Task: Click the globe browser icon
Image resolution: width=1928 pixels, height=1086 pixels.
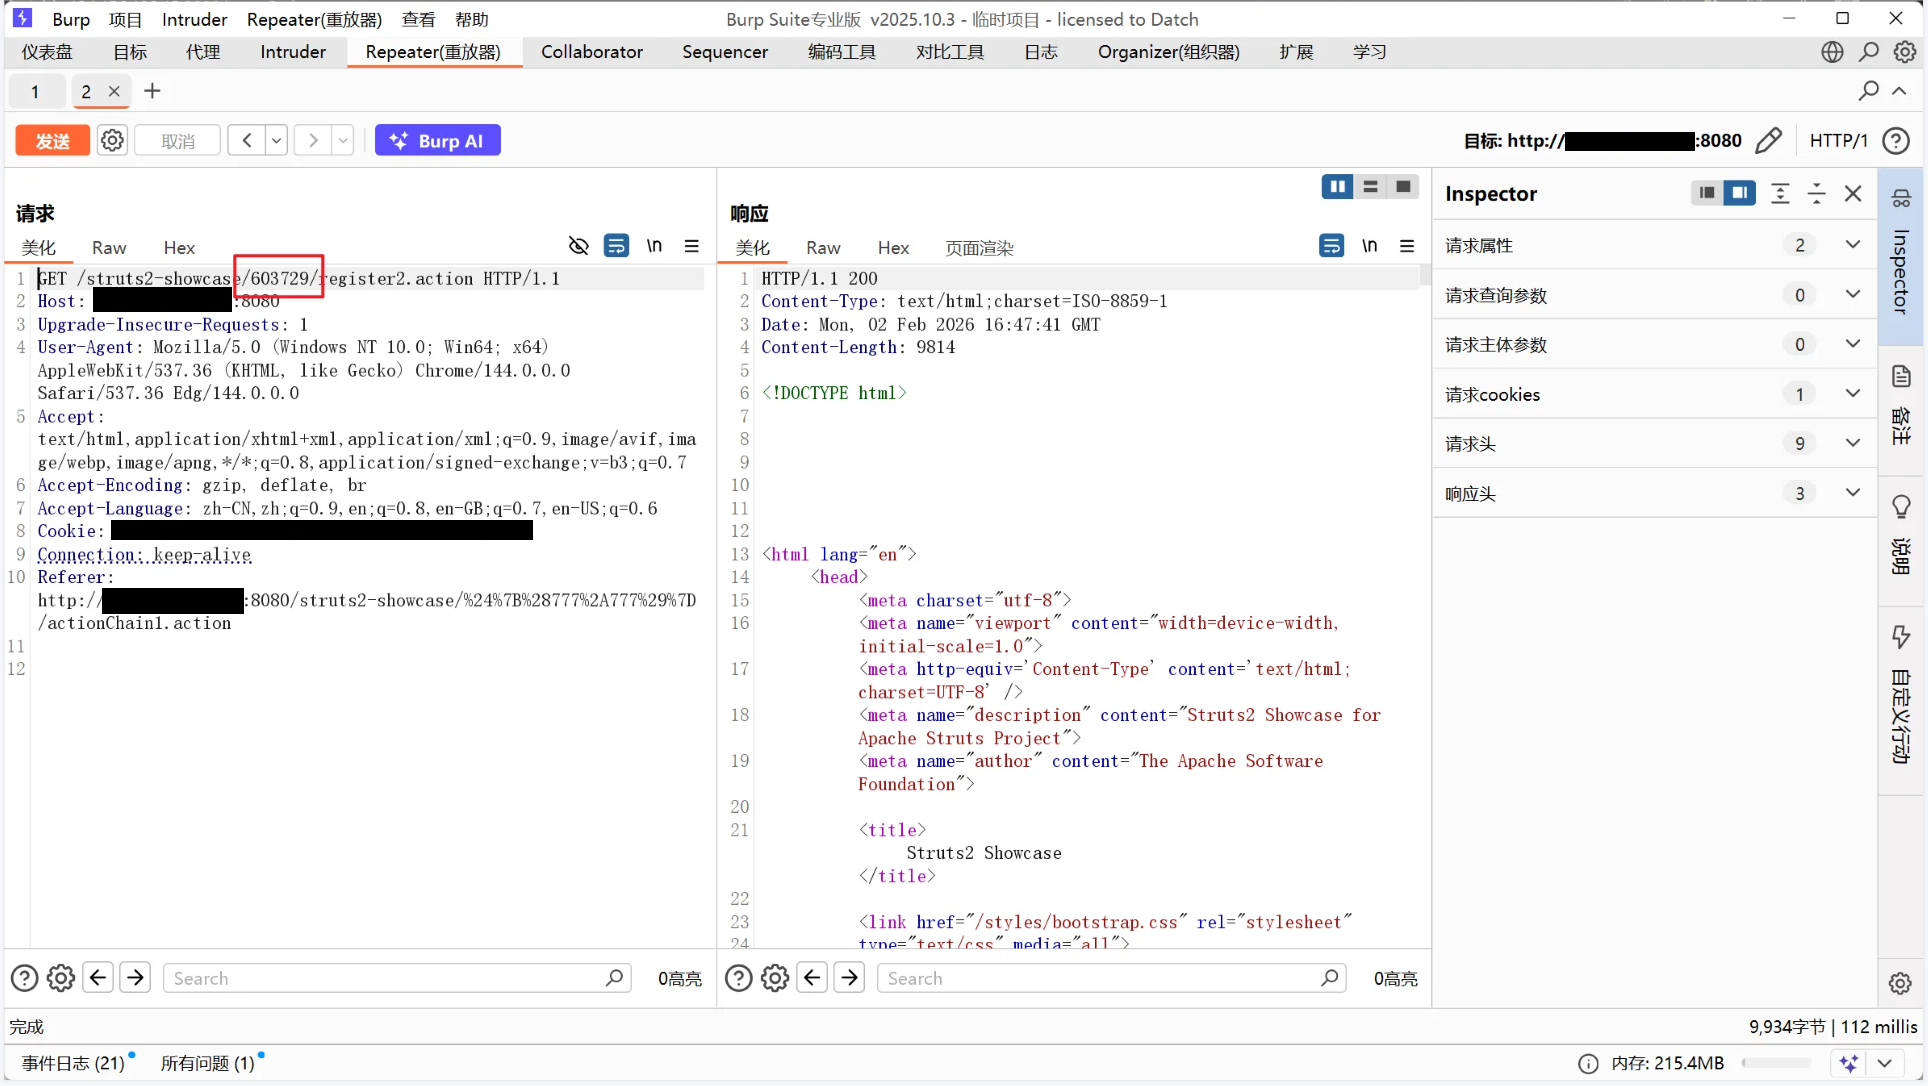Action: (1832, 52)
